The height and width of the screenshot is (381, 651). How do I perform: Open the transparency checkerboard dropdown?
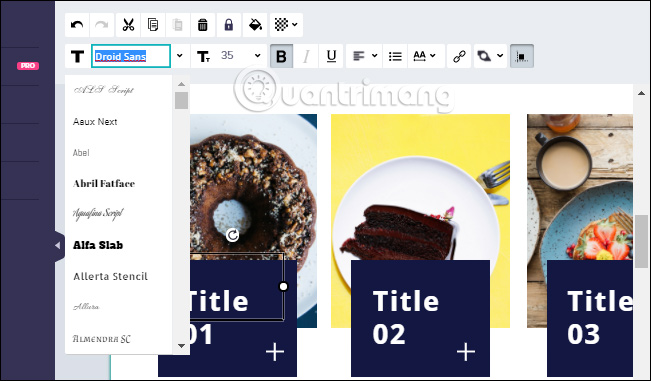click(x=286, y=25)
